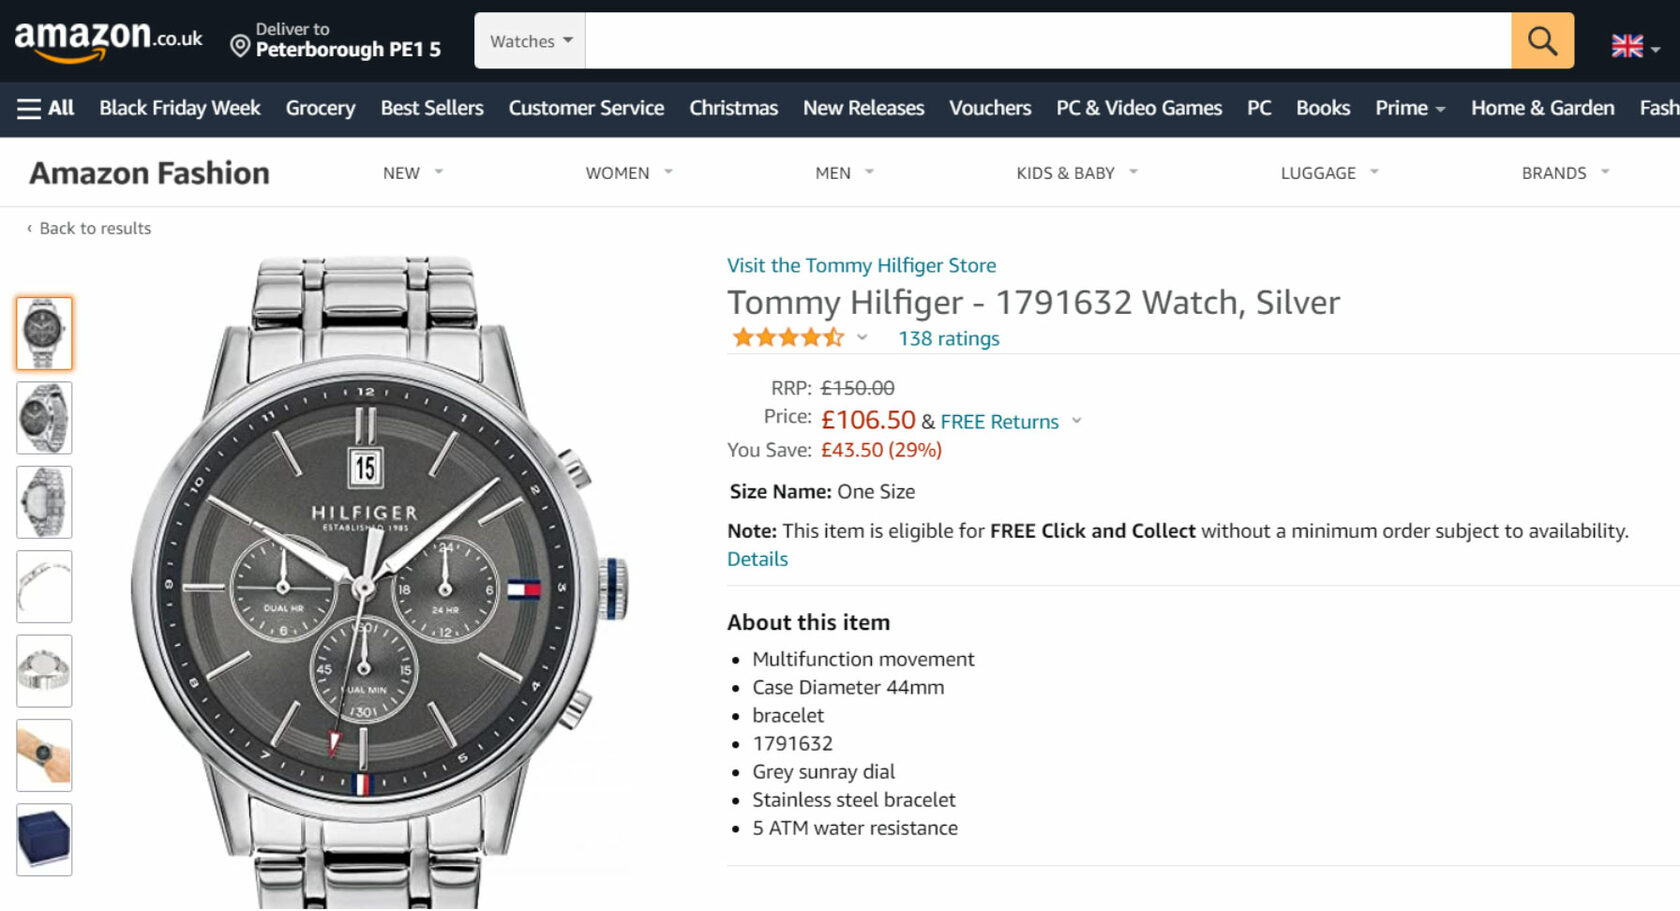This screenshot has height=911, width=1680.
Task: Click the star rating icons
Action: click(x=788, y=338)
